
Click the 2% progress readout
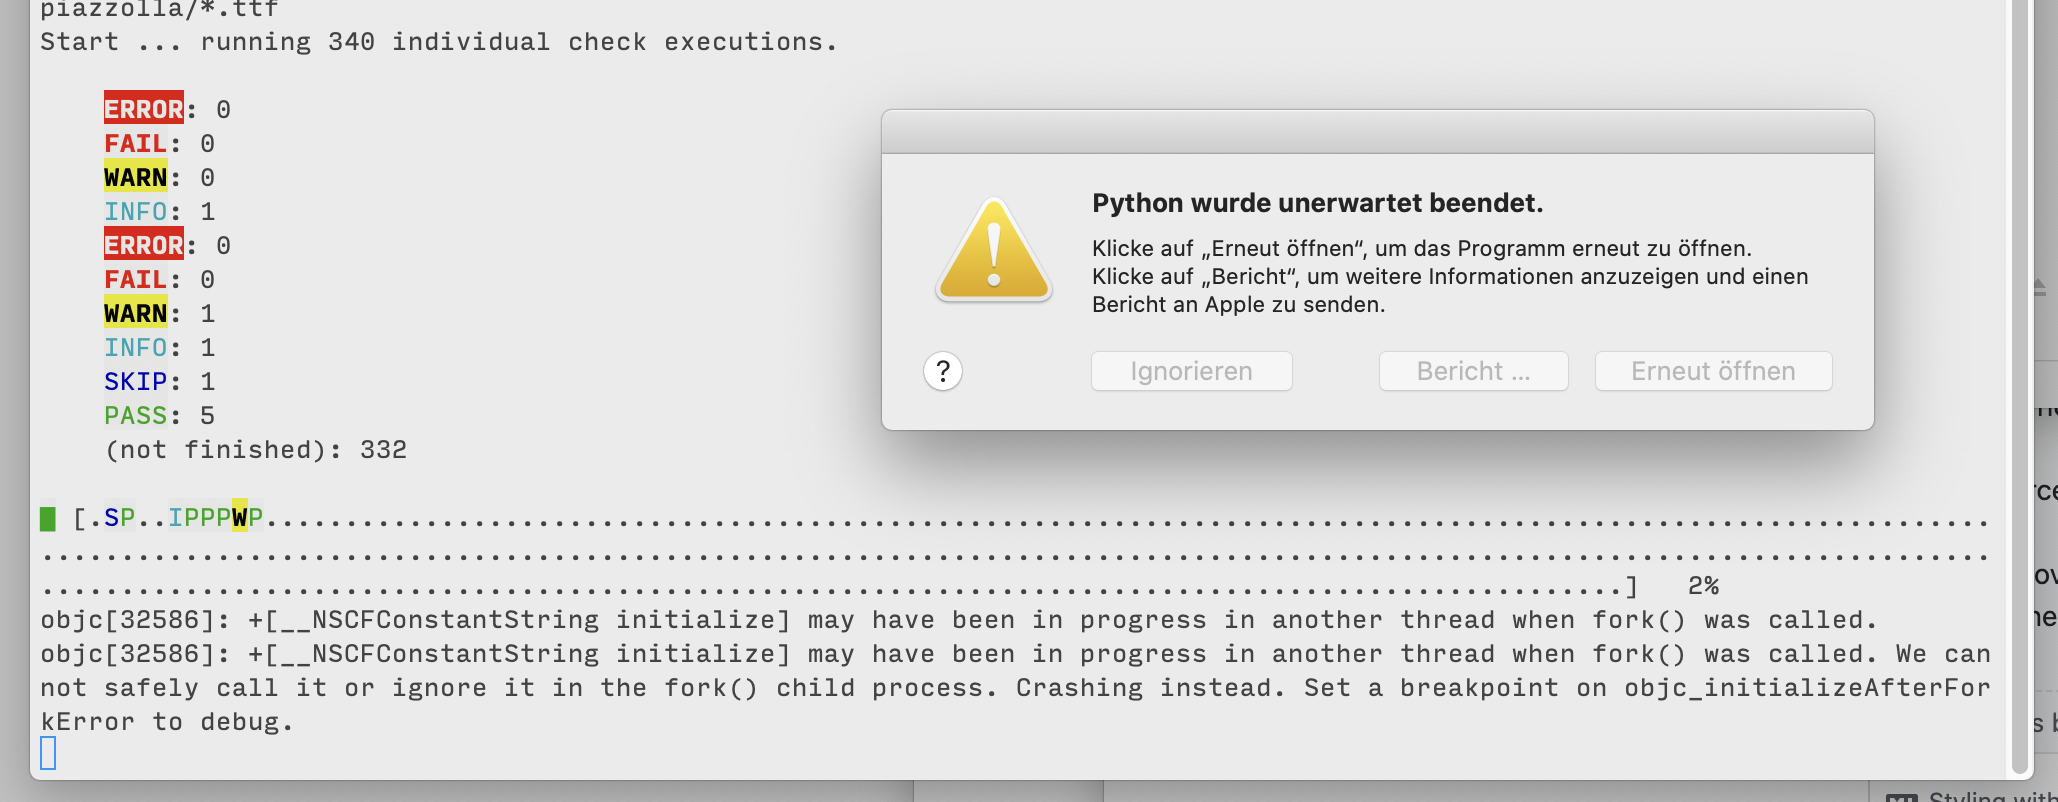[1703, 585]
